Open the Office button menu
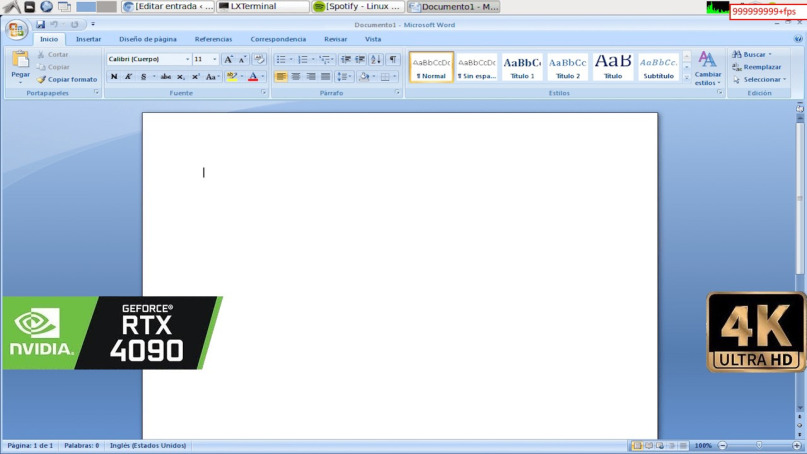 [x=16, y=29]
